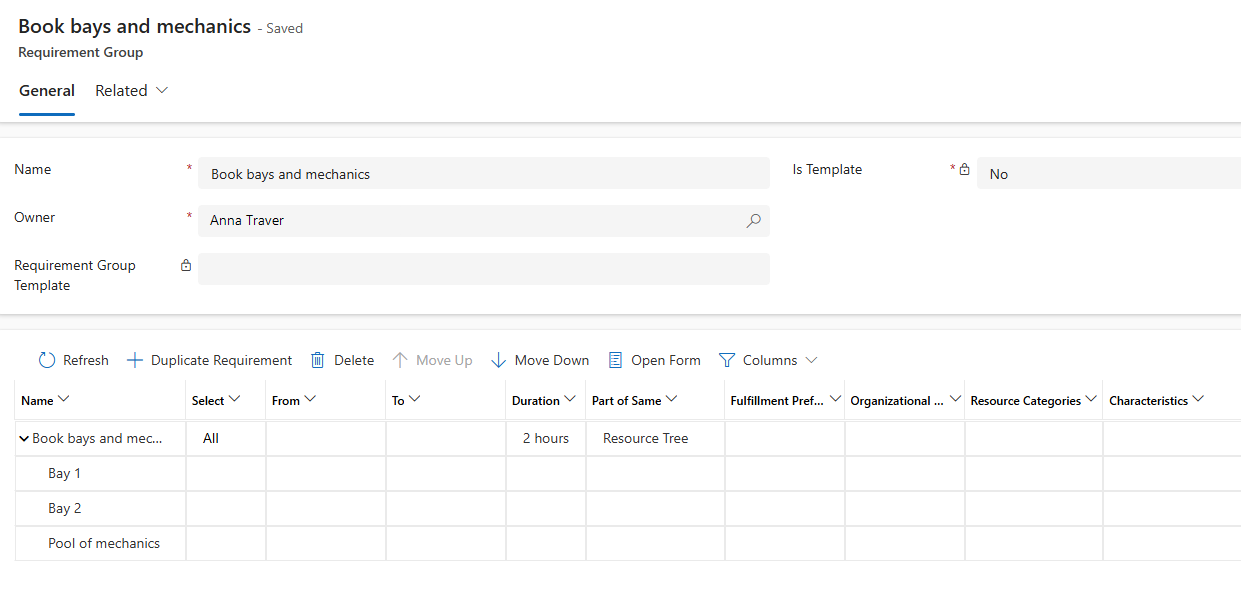Click the Move Down button label

552,360
